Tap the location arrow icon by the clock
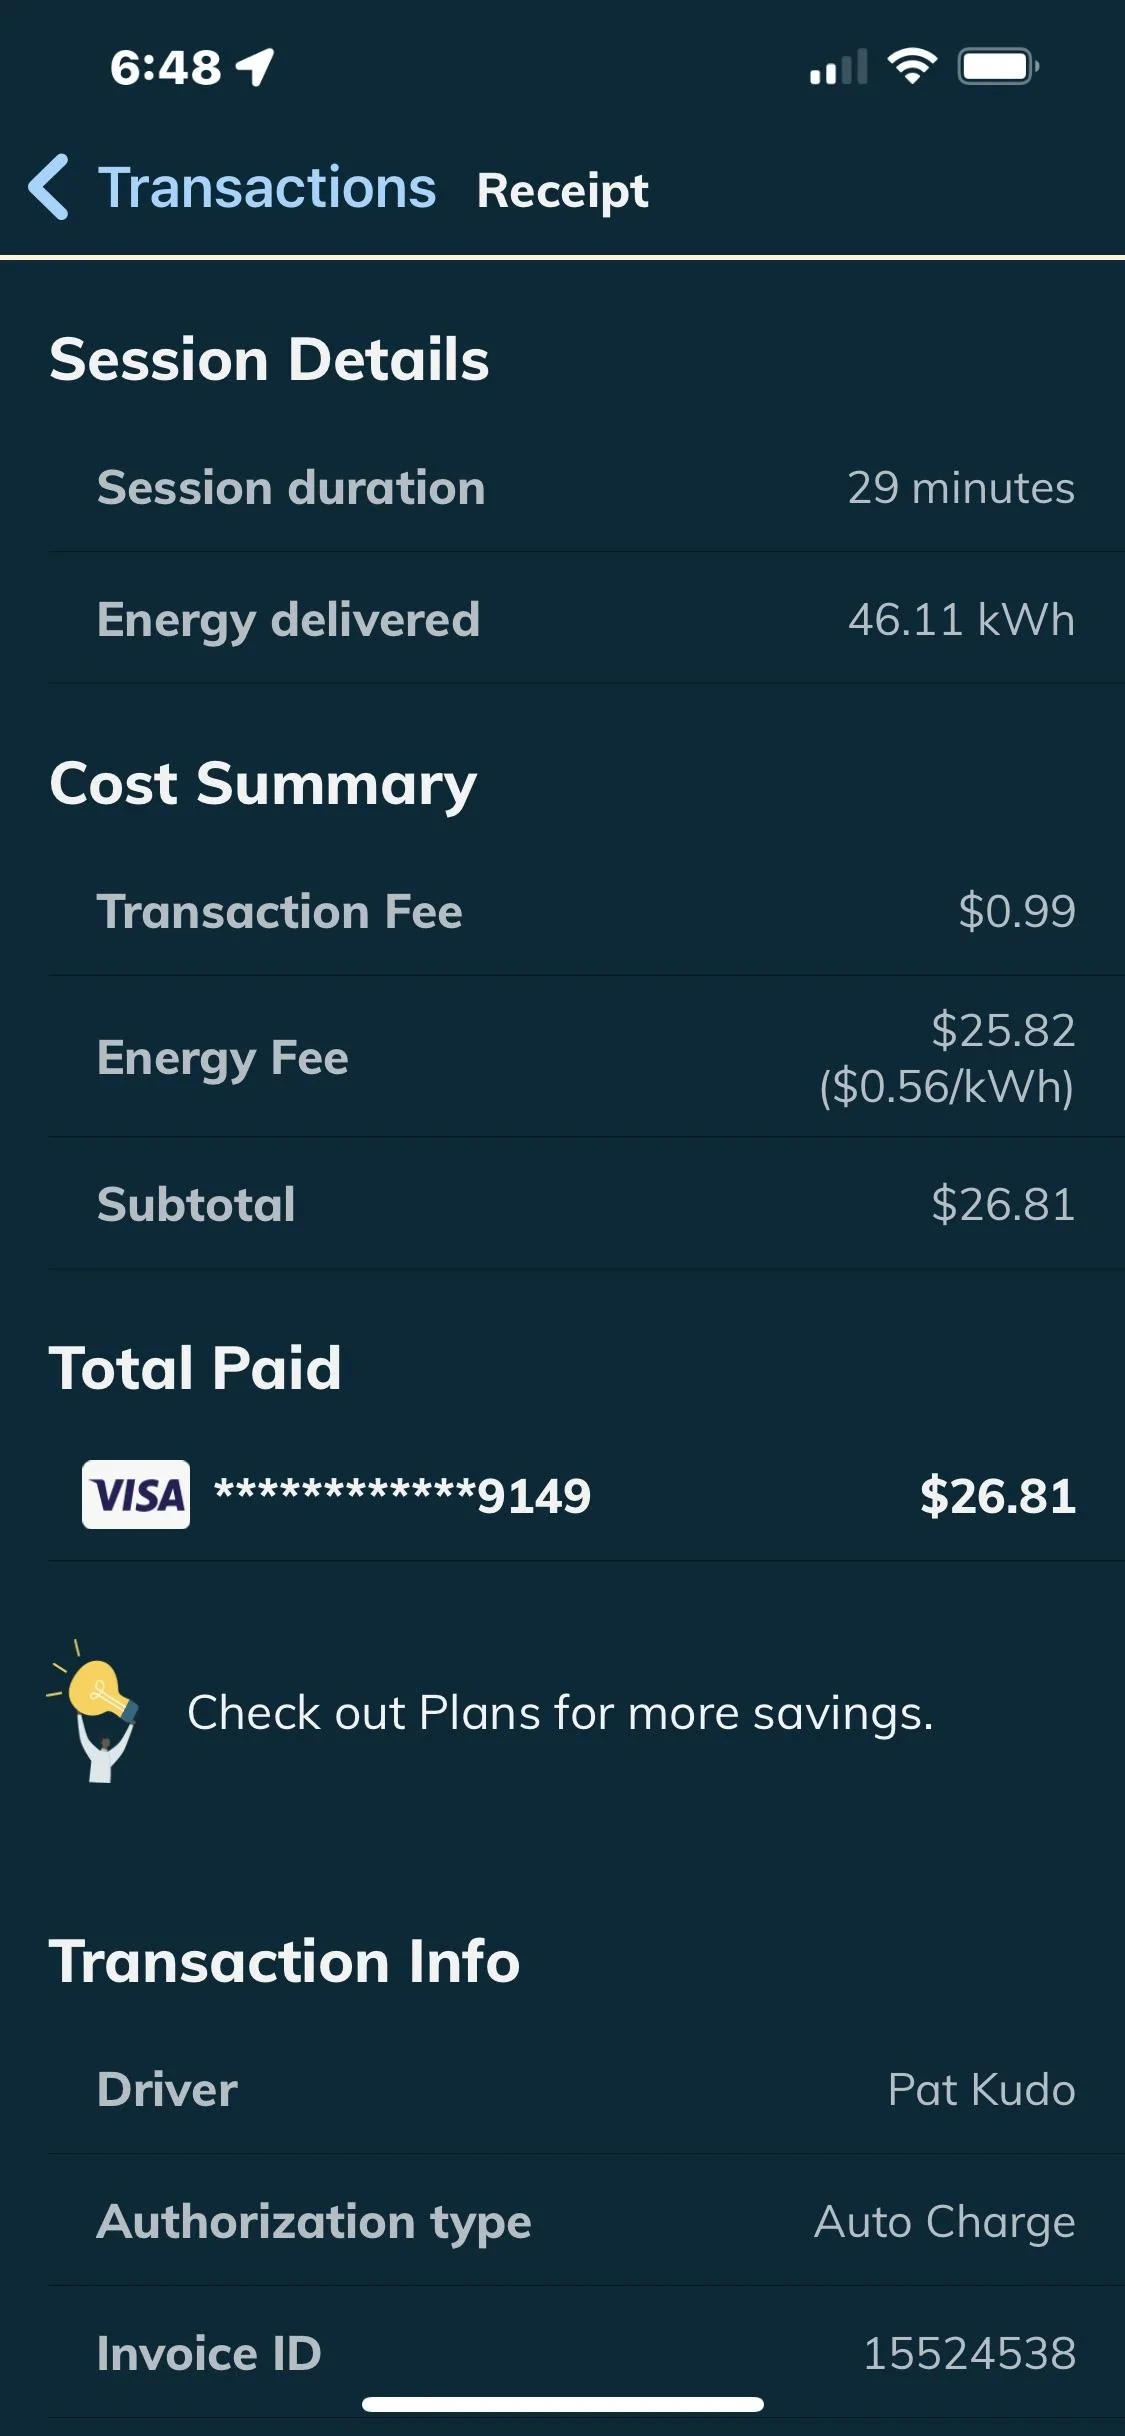This screenshot has width=1125, height=2436. point(255,68)
